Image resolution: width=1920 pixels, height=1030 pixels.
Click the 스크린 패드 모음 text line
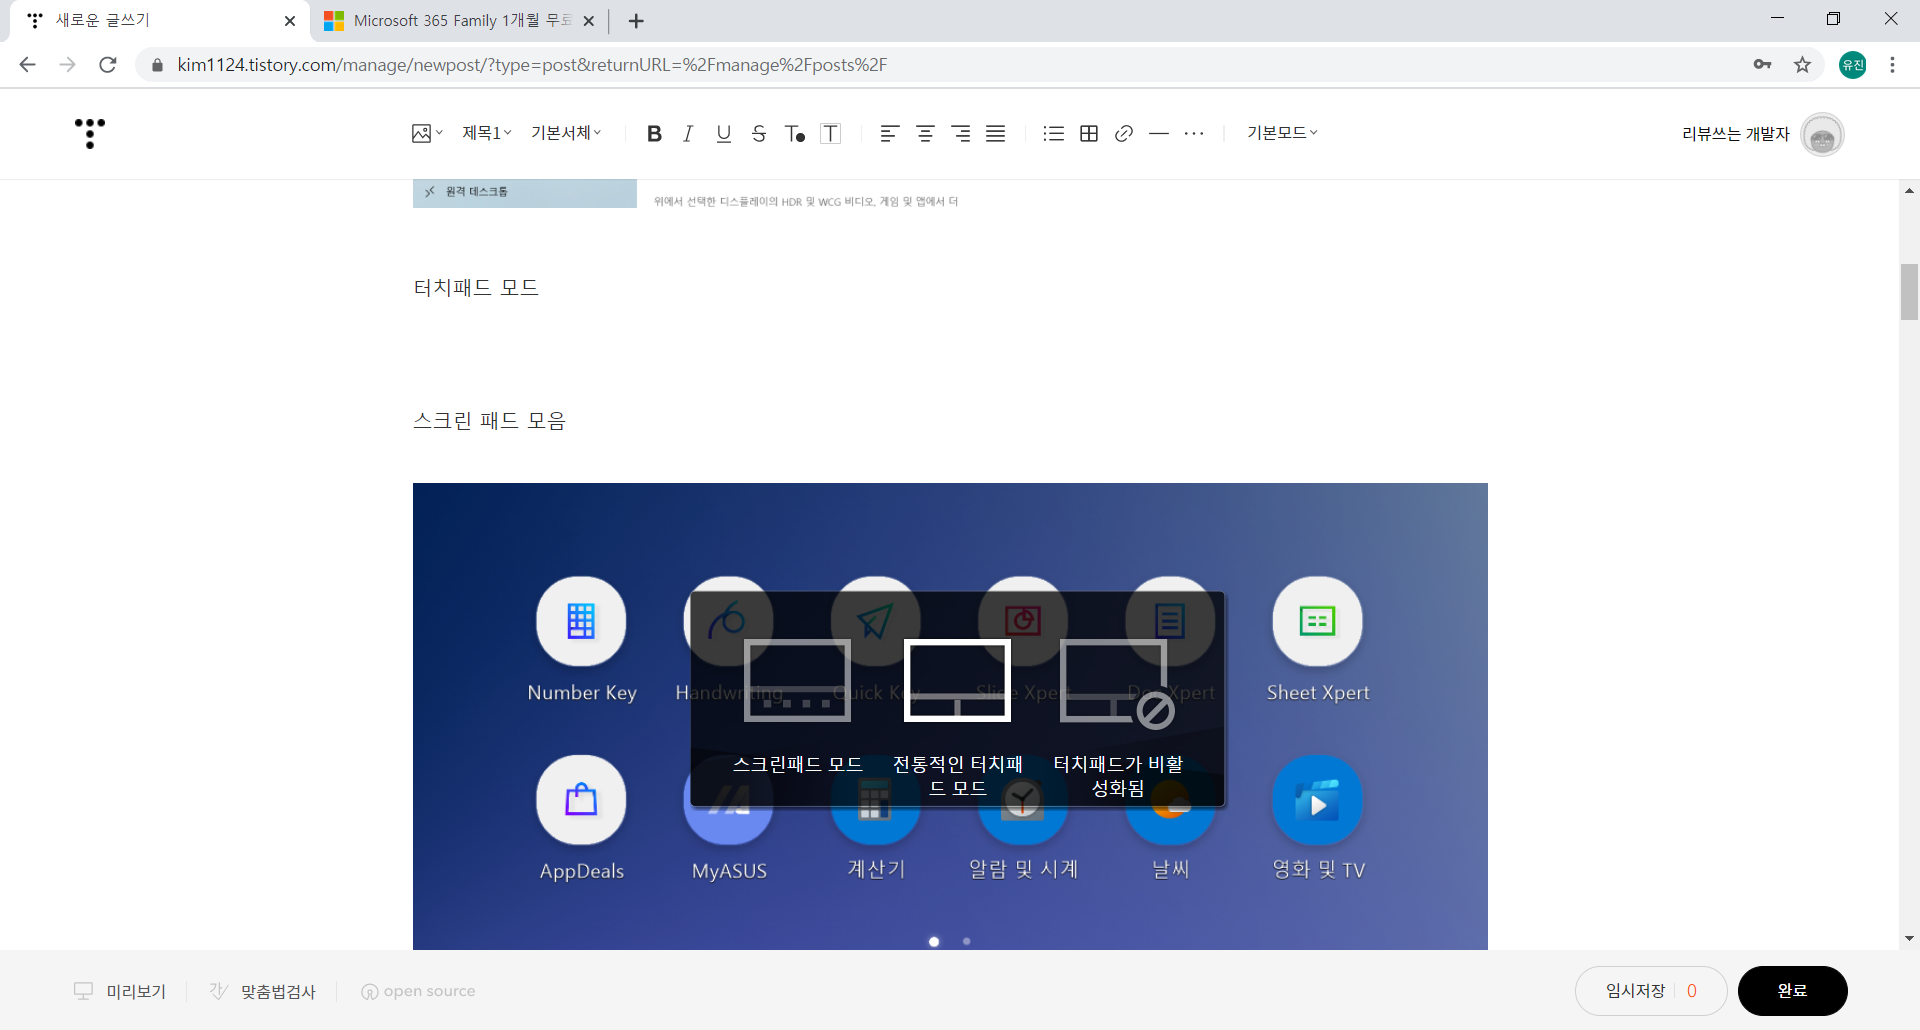pos(489,421)
